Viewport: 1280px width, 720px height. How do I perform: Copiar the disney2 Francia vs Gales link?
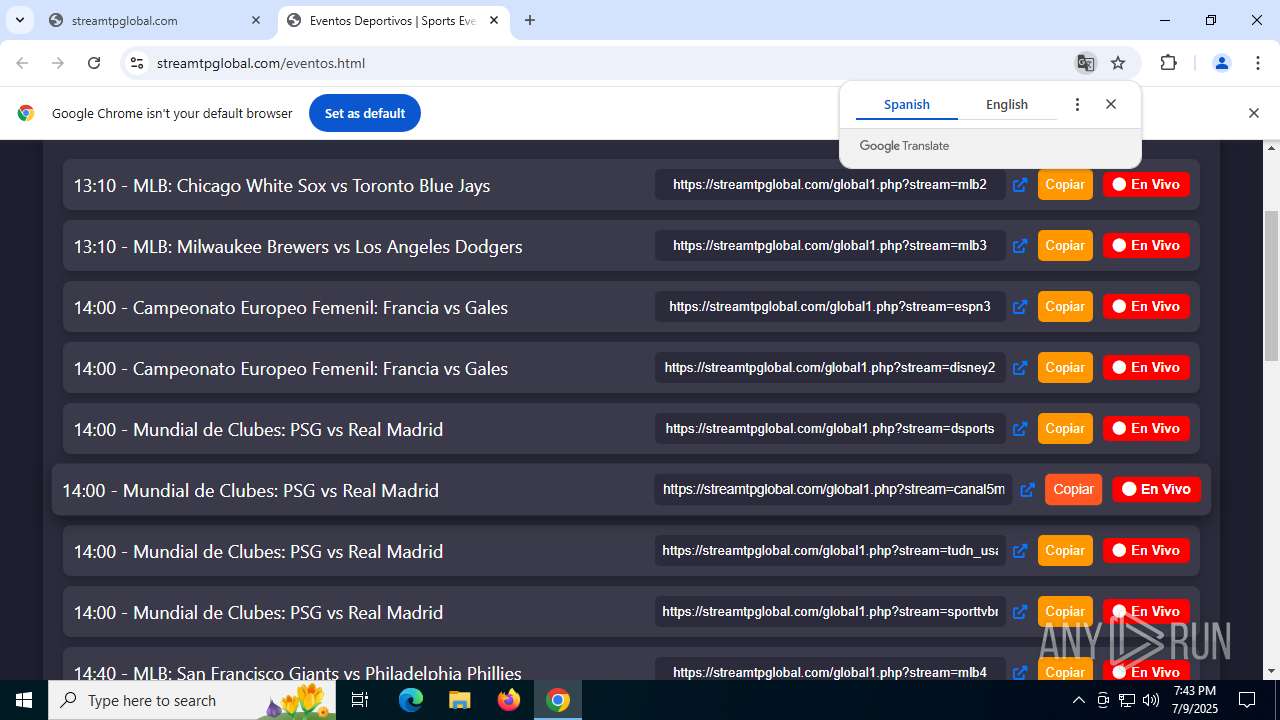[1065, 368]
